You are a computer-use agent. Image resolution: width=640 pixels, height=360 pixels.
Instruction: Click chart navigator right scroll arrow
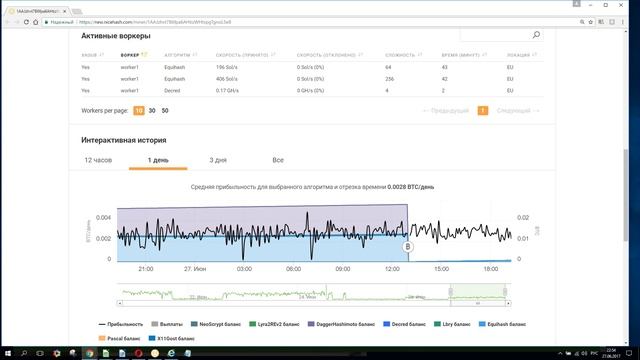(508, 303)
